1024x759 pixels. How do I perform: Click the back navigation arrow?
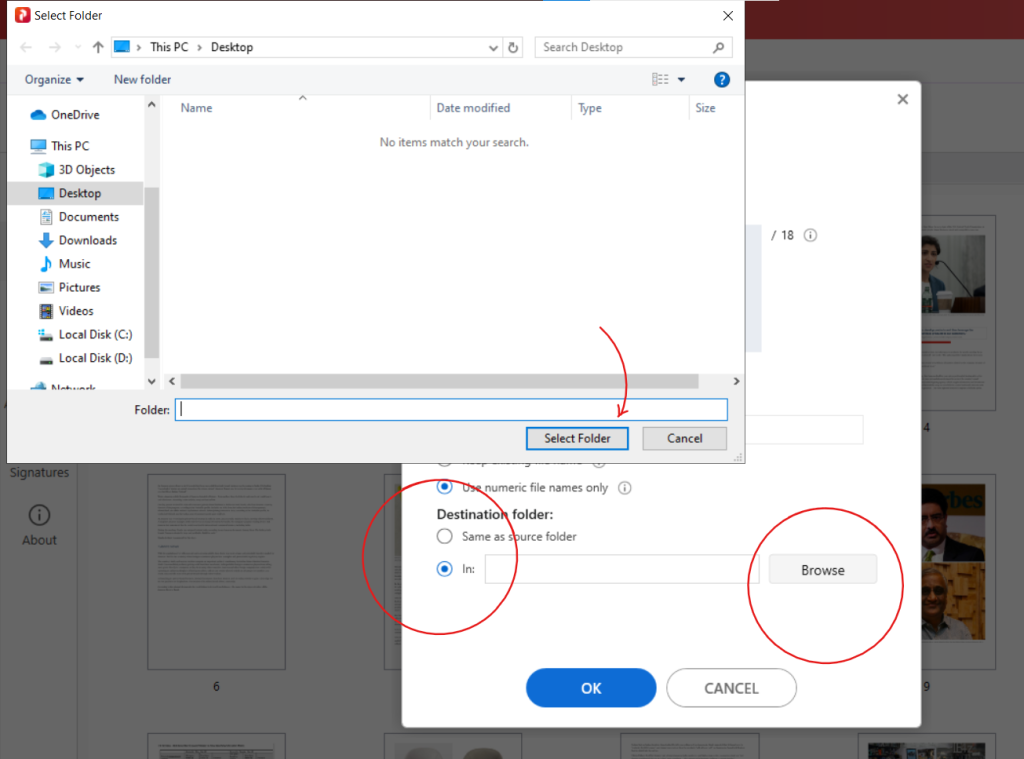[24, 46]
